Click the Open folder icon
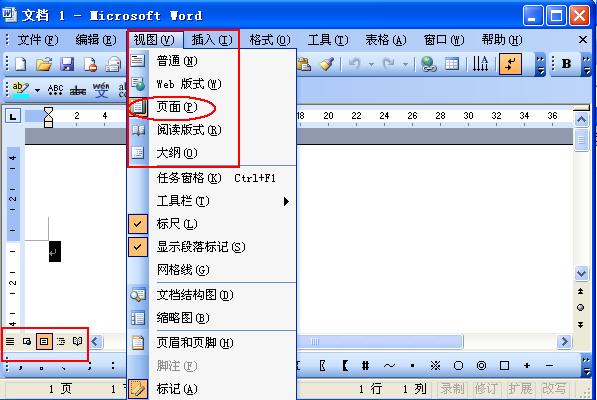597x400 pixels. coord(44,64)
